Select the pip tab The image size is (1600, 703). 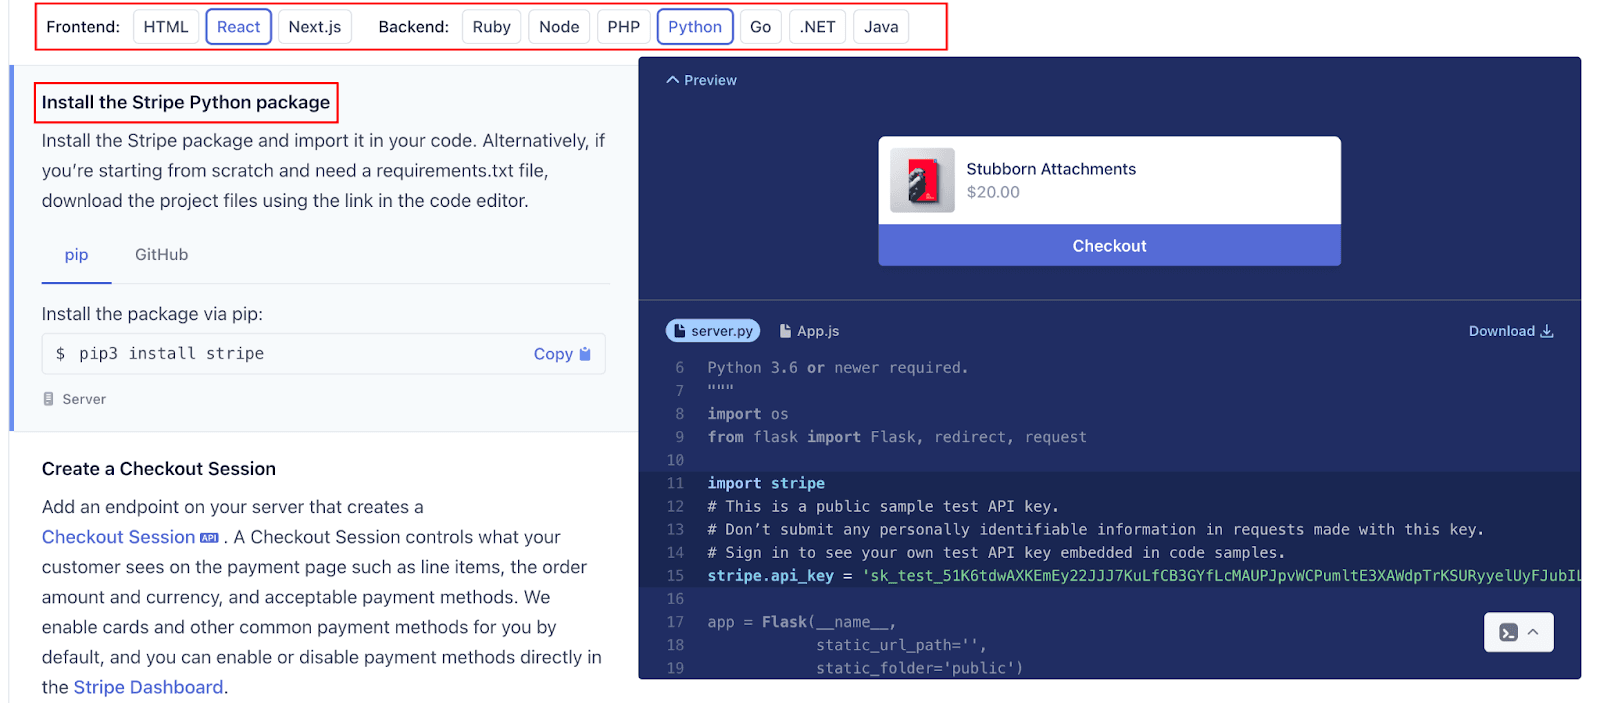pyautogui.click(x=76, y=255)
